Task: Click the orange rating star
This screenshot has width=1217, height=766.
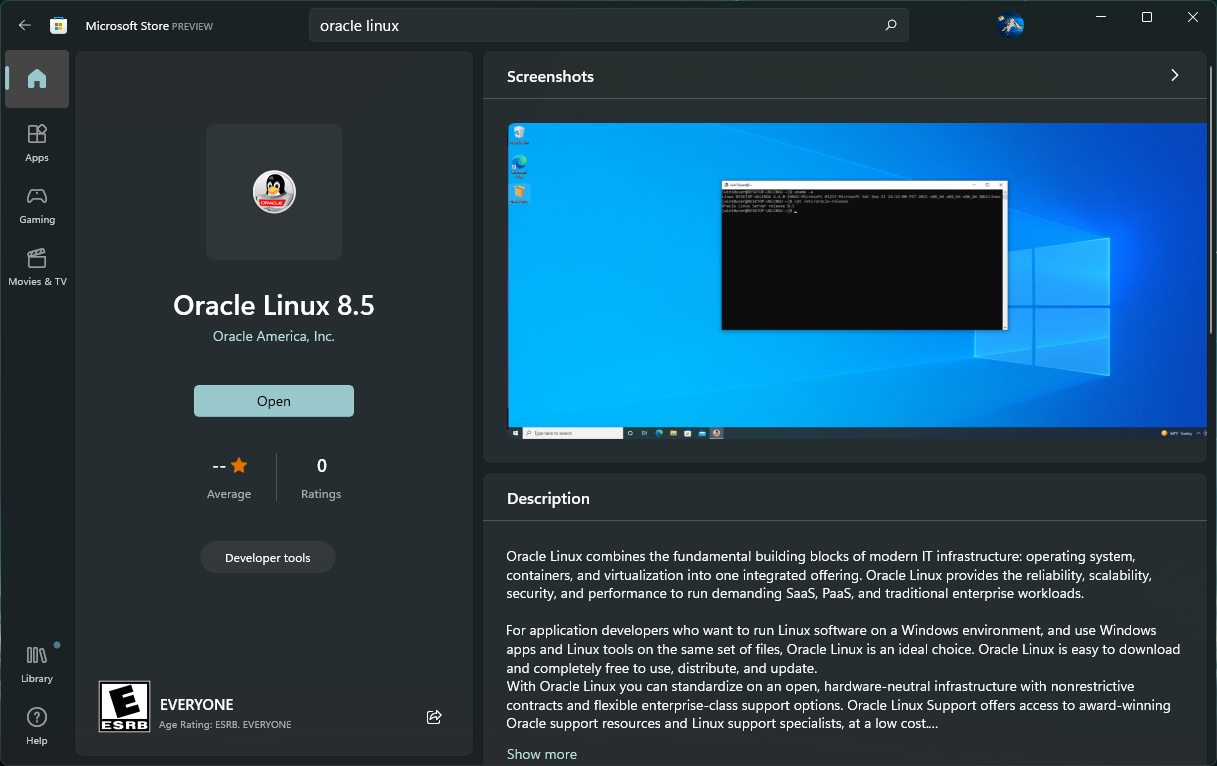Action: pos(239,466)
